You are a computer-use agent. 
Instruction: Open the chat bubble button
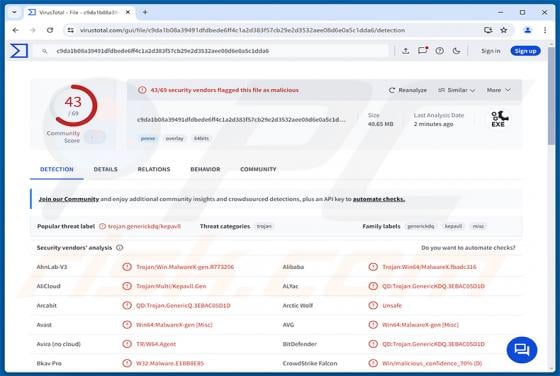[x=521, y=350]
